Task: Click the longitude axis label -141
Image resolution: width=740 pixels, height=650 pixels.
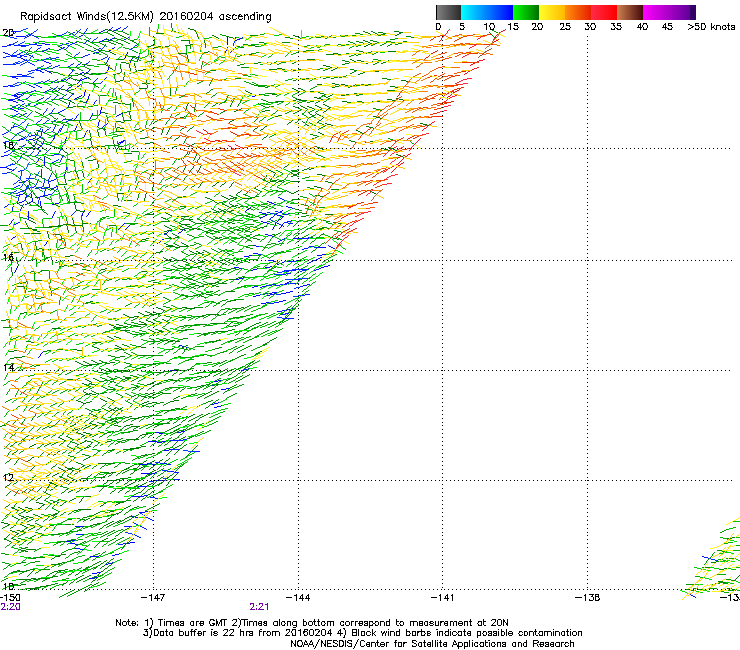Action: click(x=442, y=598)
